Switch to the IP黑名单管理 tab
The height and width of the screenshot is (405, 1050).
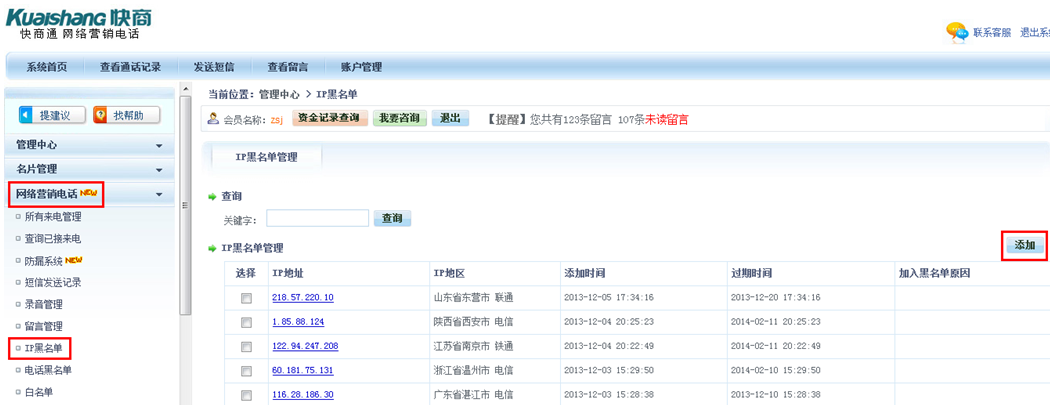[x=266, y=157]
